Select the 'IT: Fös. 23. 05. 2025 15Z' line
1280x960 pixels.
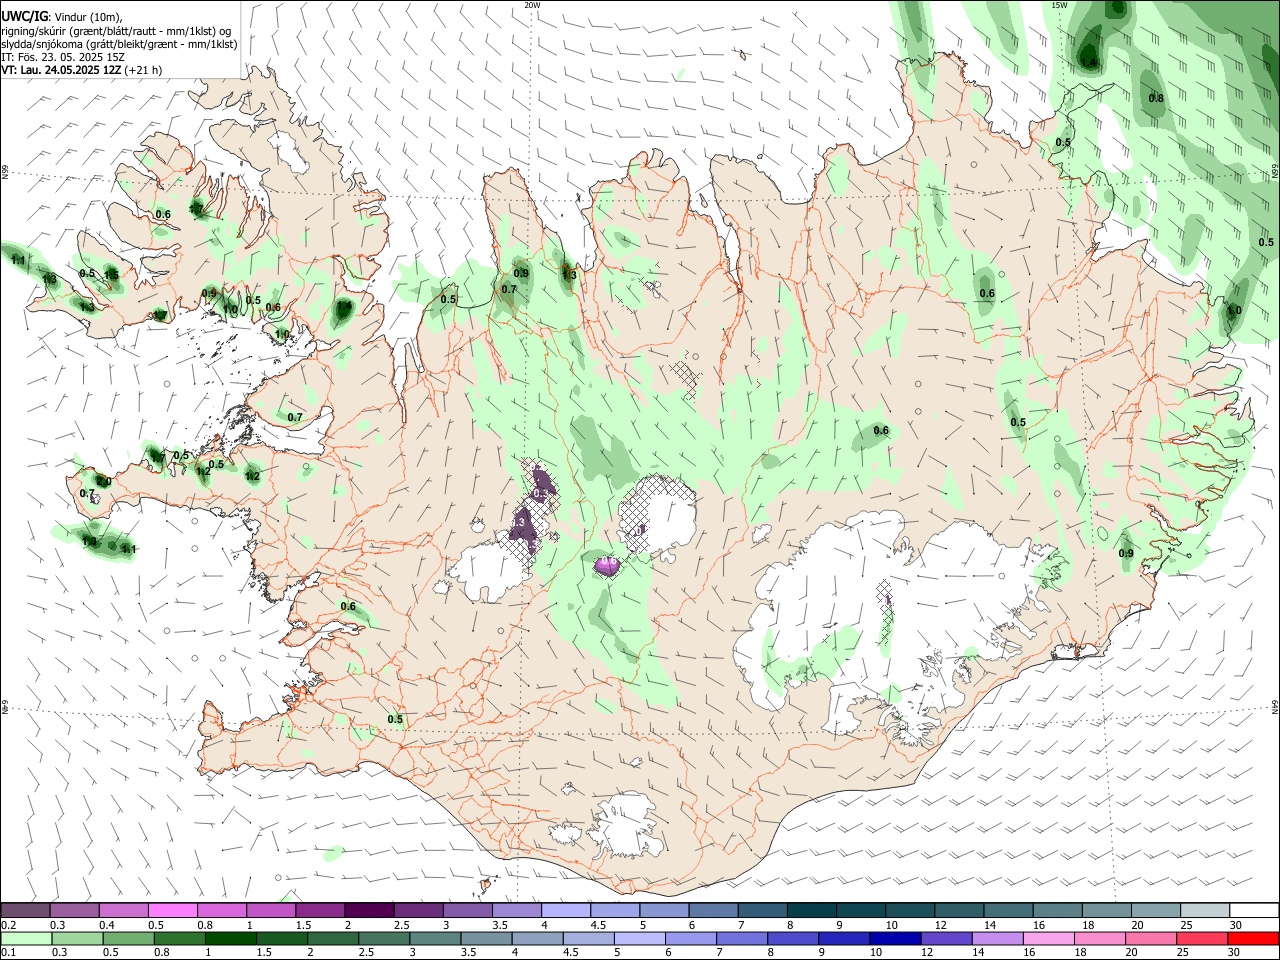click(x=62, y=57)
